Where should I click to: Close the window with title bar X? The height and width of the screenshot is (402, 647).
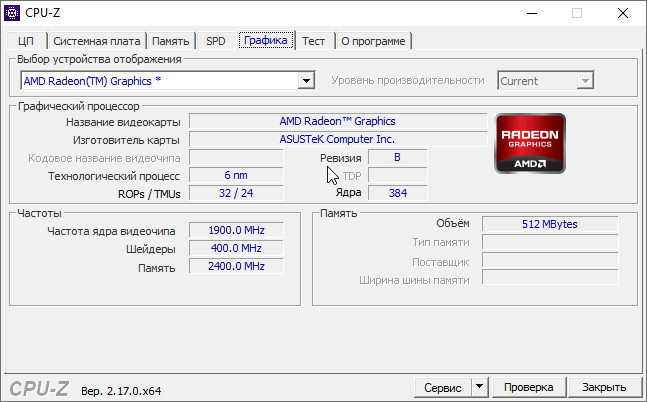click(622, 13)
